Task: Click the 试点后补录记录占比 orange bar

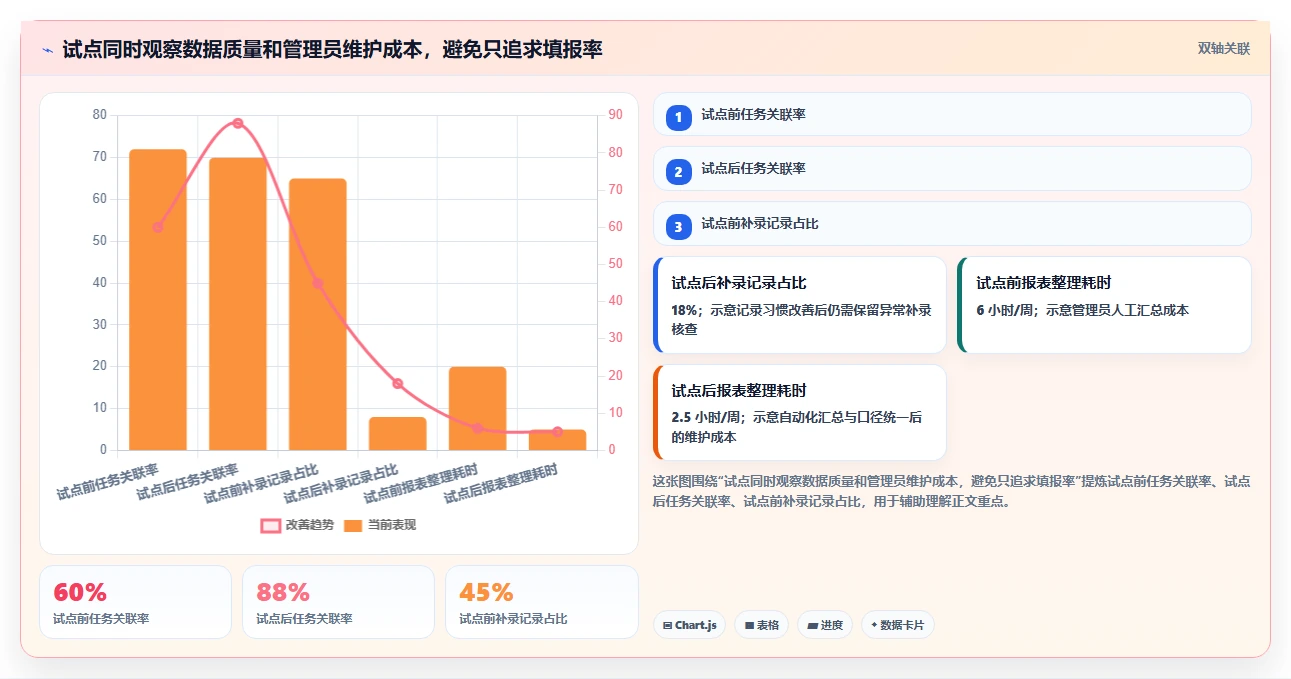Action: click(398, 434)
